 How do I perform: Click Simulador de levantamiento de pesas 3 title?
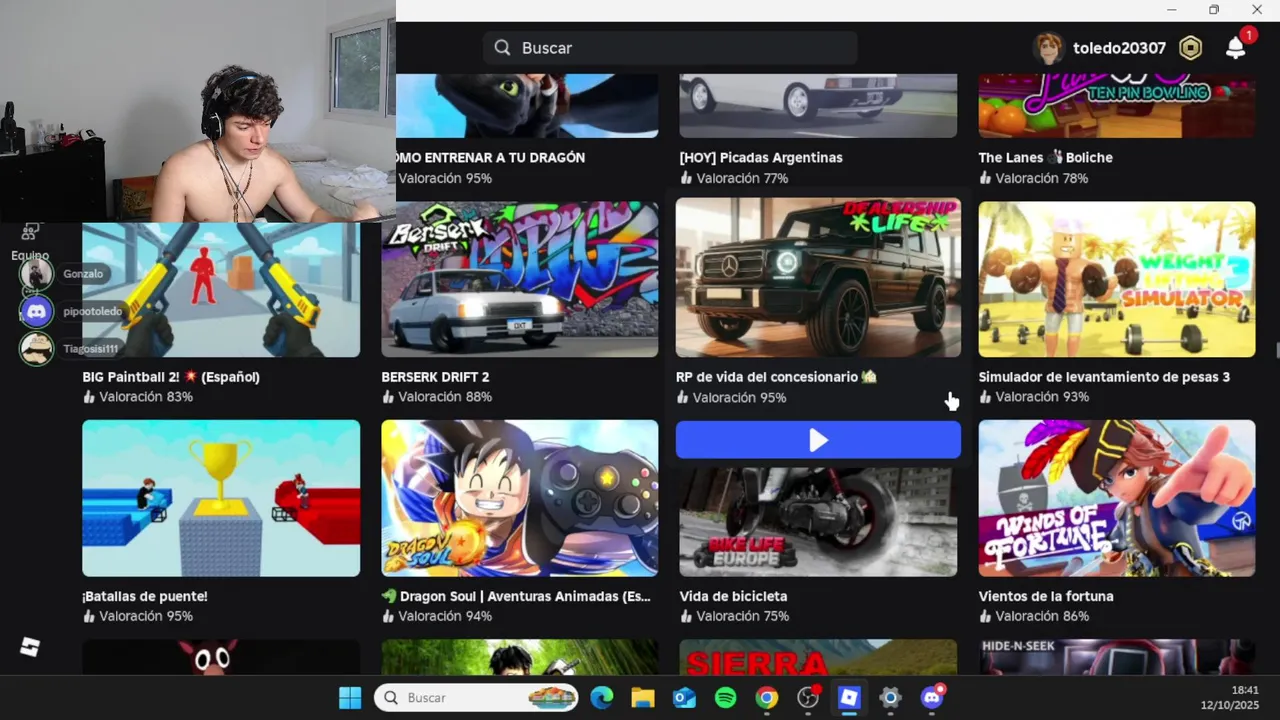click(x=1104, y=377)
